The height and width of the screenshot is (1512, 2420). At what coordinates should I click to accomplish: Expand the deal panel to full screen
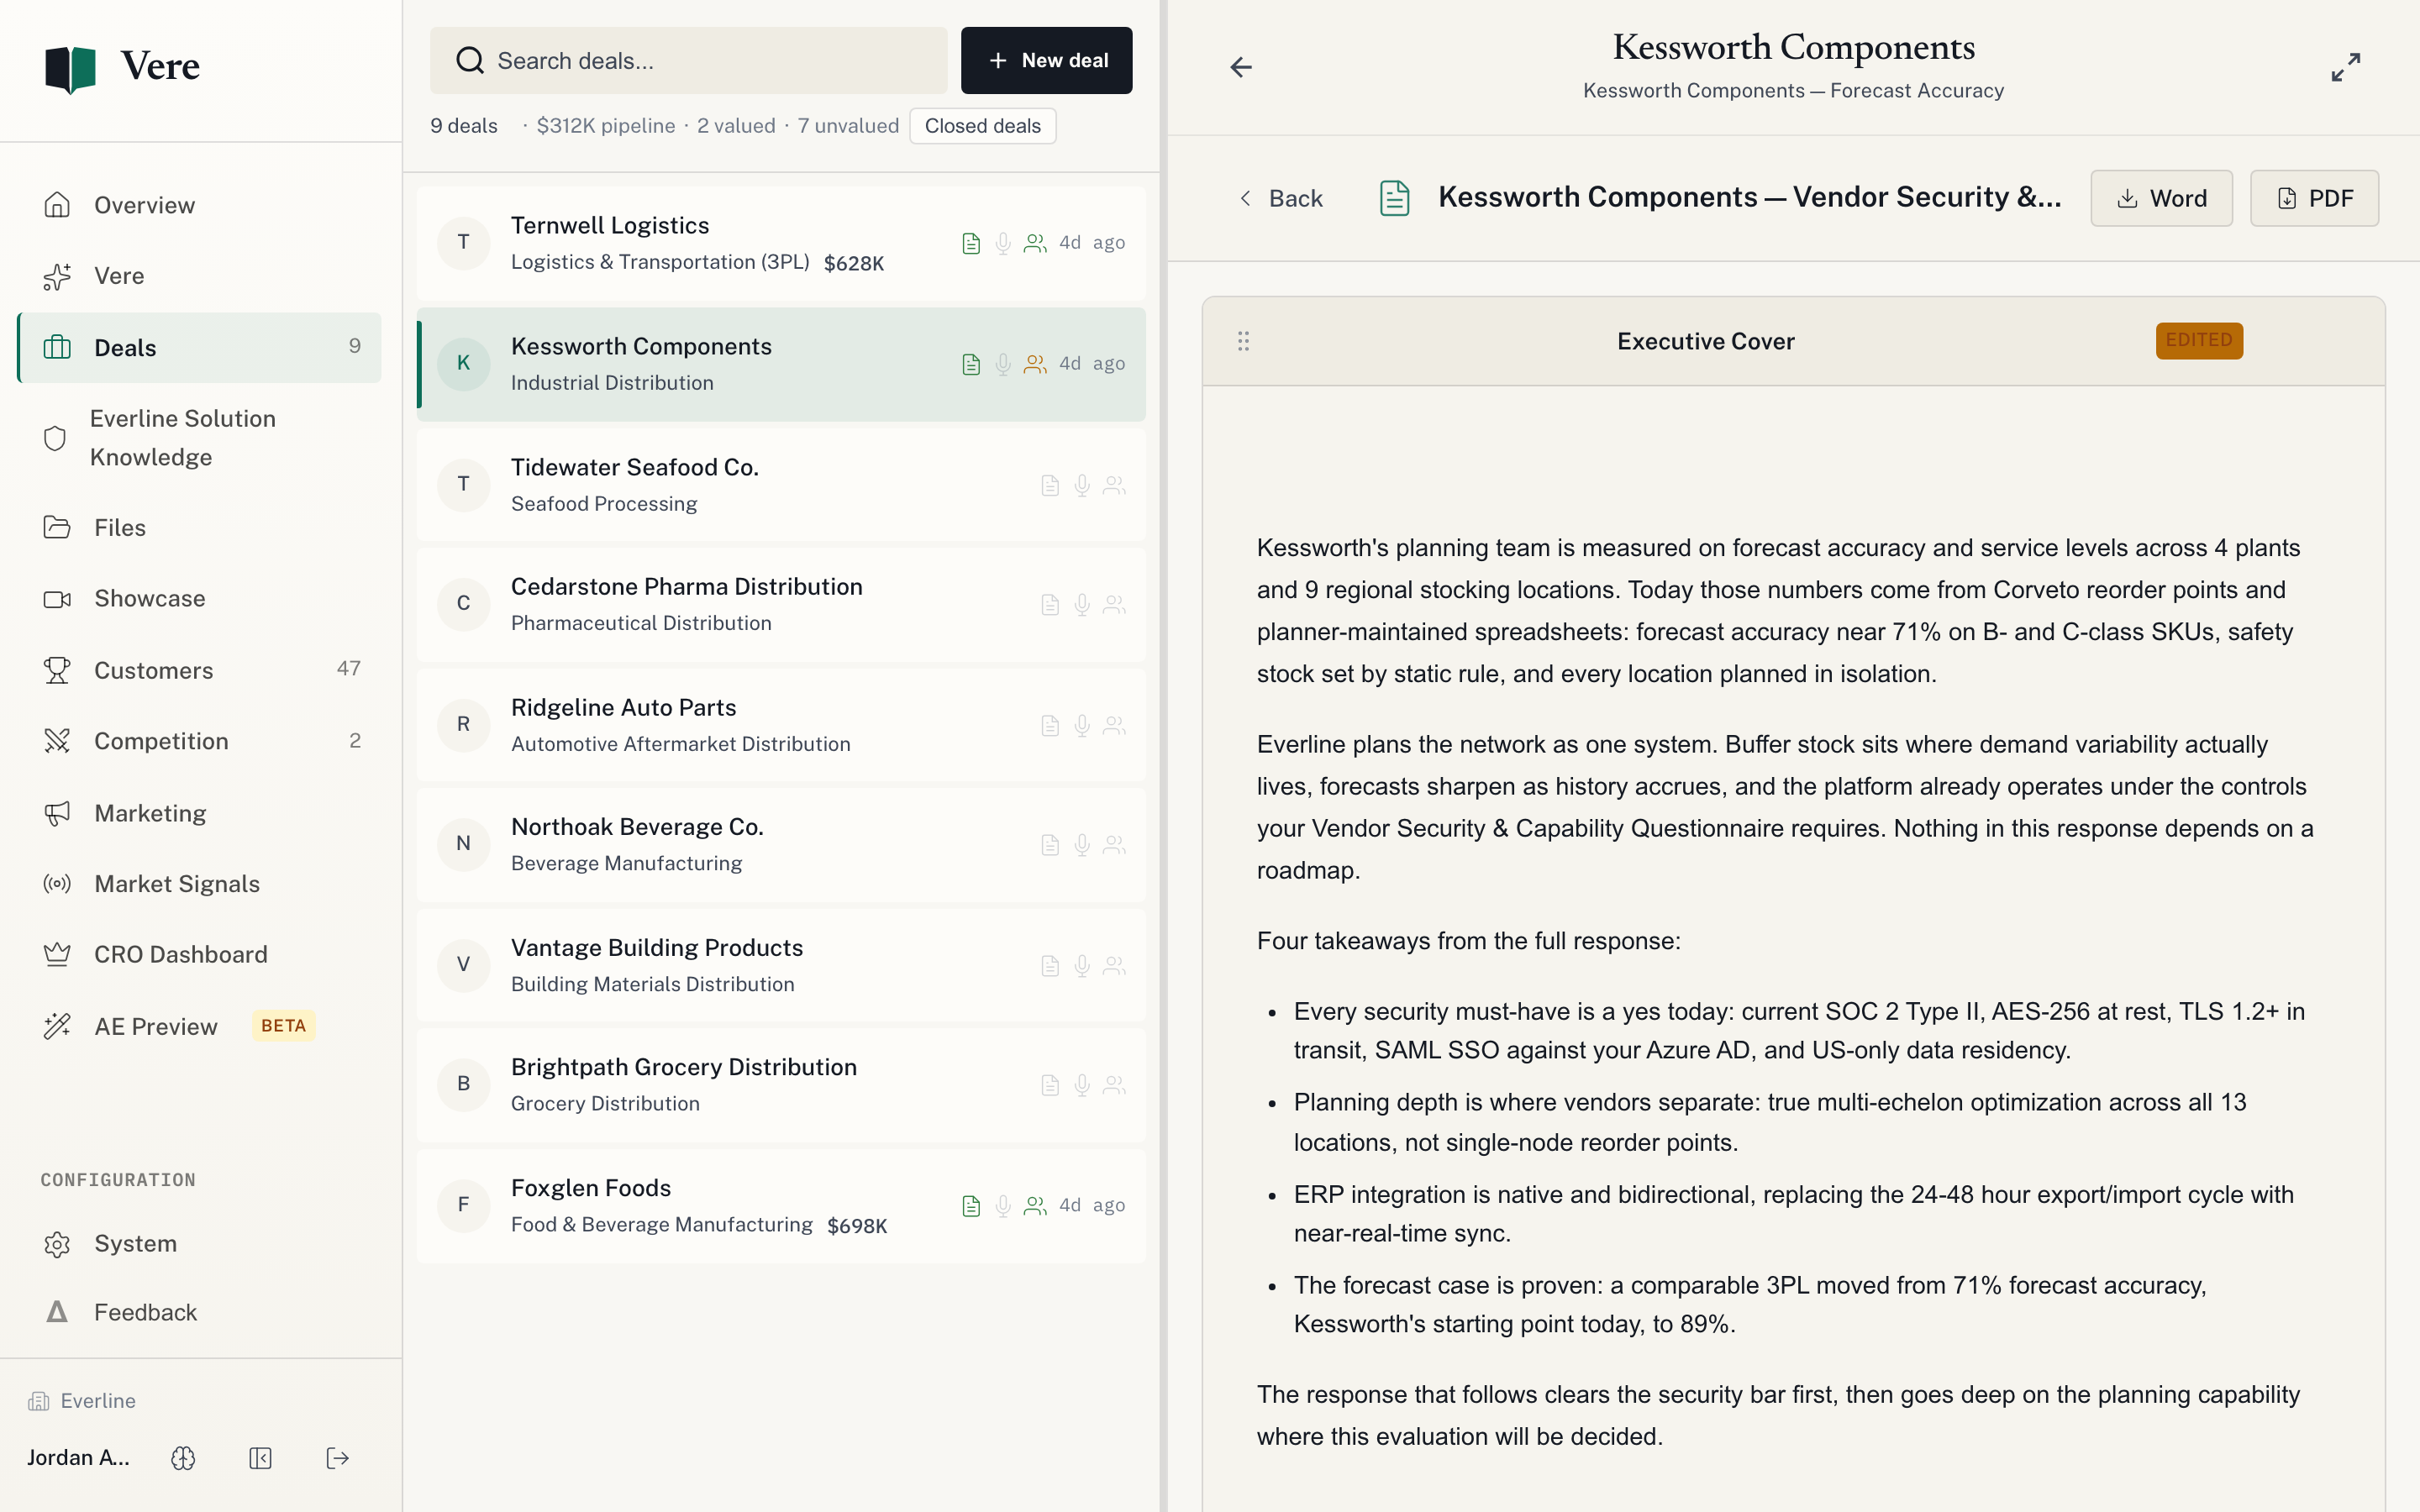pyautogui.click(x=2345, y=67)
